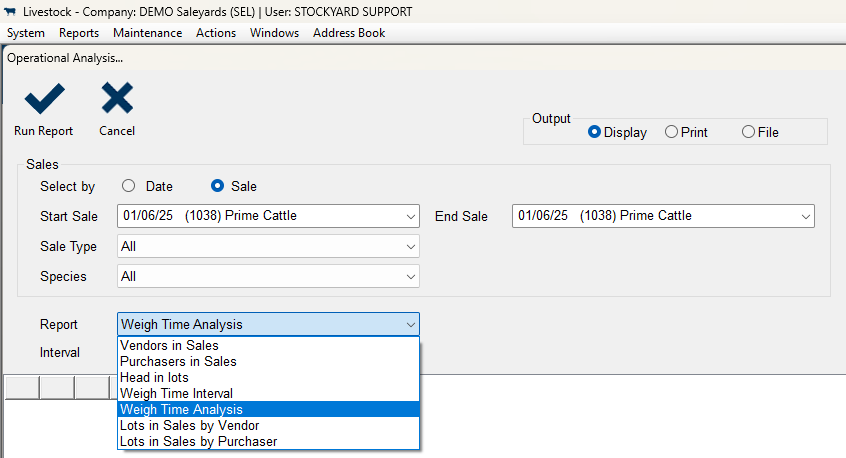Collapse the Report dropdown arrow
Viewport: 846px width, 458px height.
(x=411, y=325)
